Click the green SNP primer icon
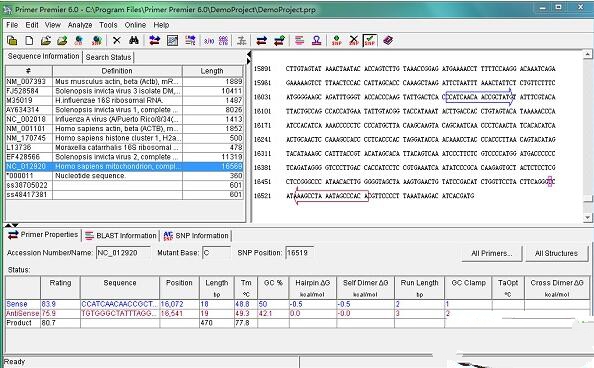 point(336,40)
